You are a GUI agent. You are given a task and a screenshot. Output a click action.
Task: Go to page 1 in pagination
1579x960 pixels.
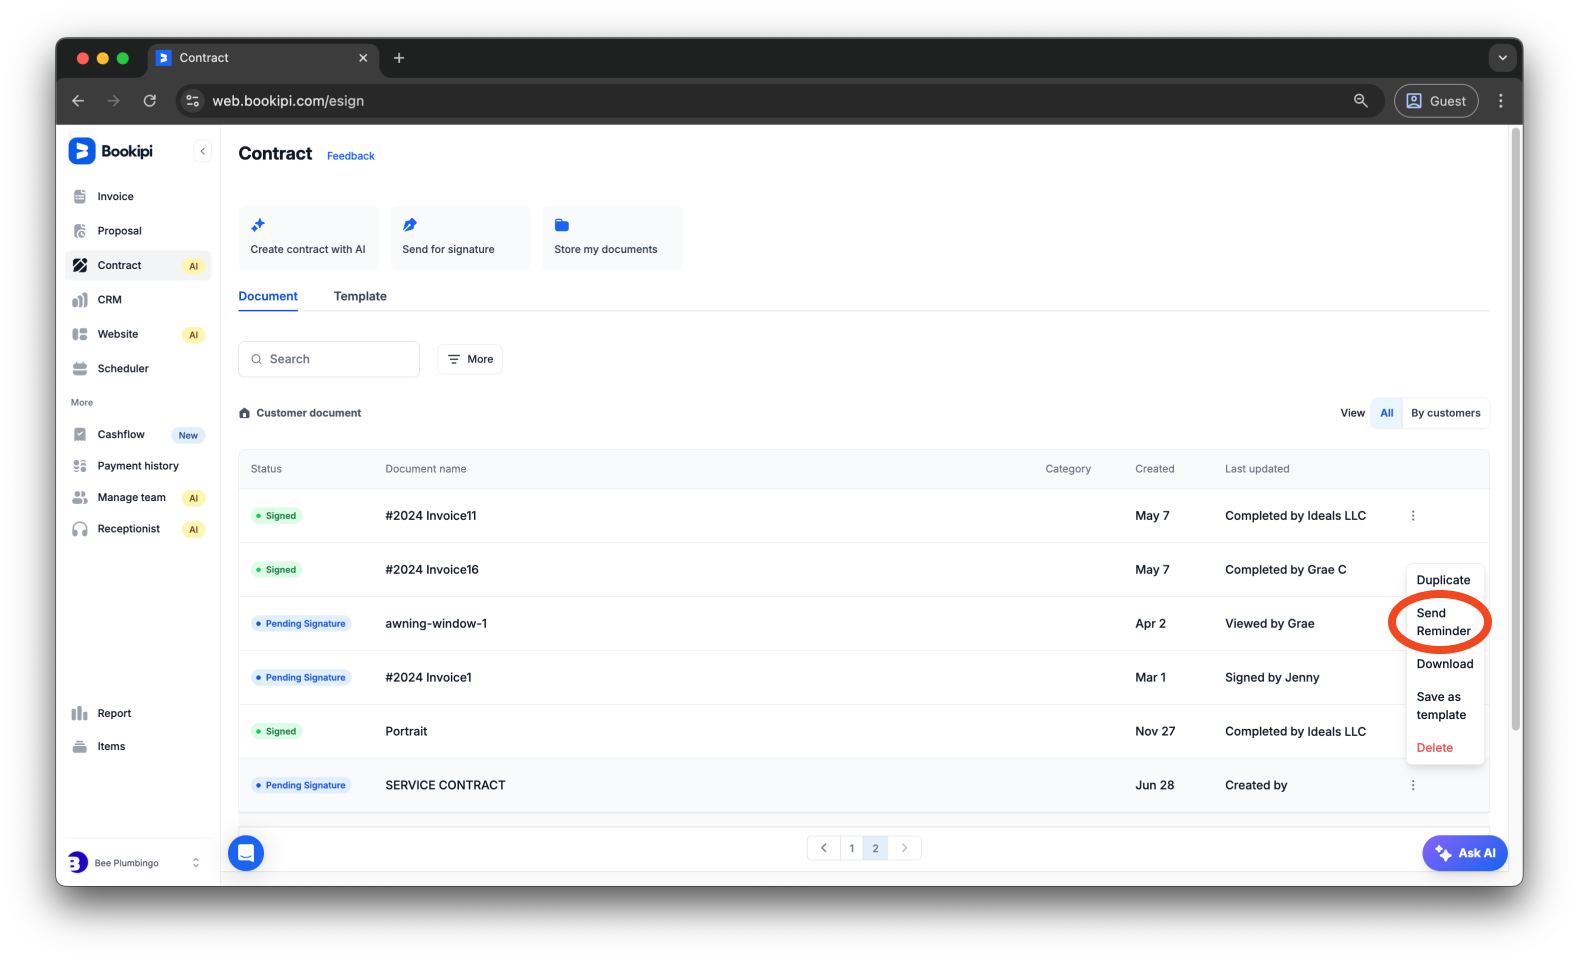point(851,848)
